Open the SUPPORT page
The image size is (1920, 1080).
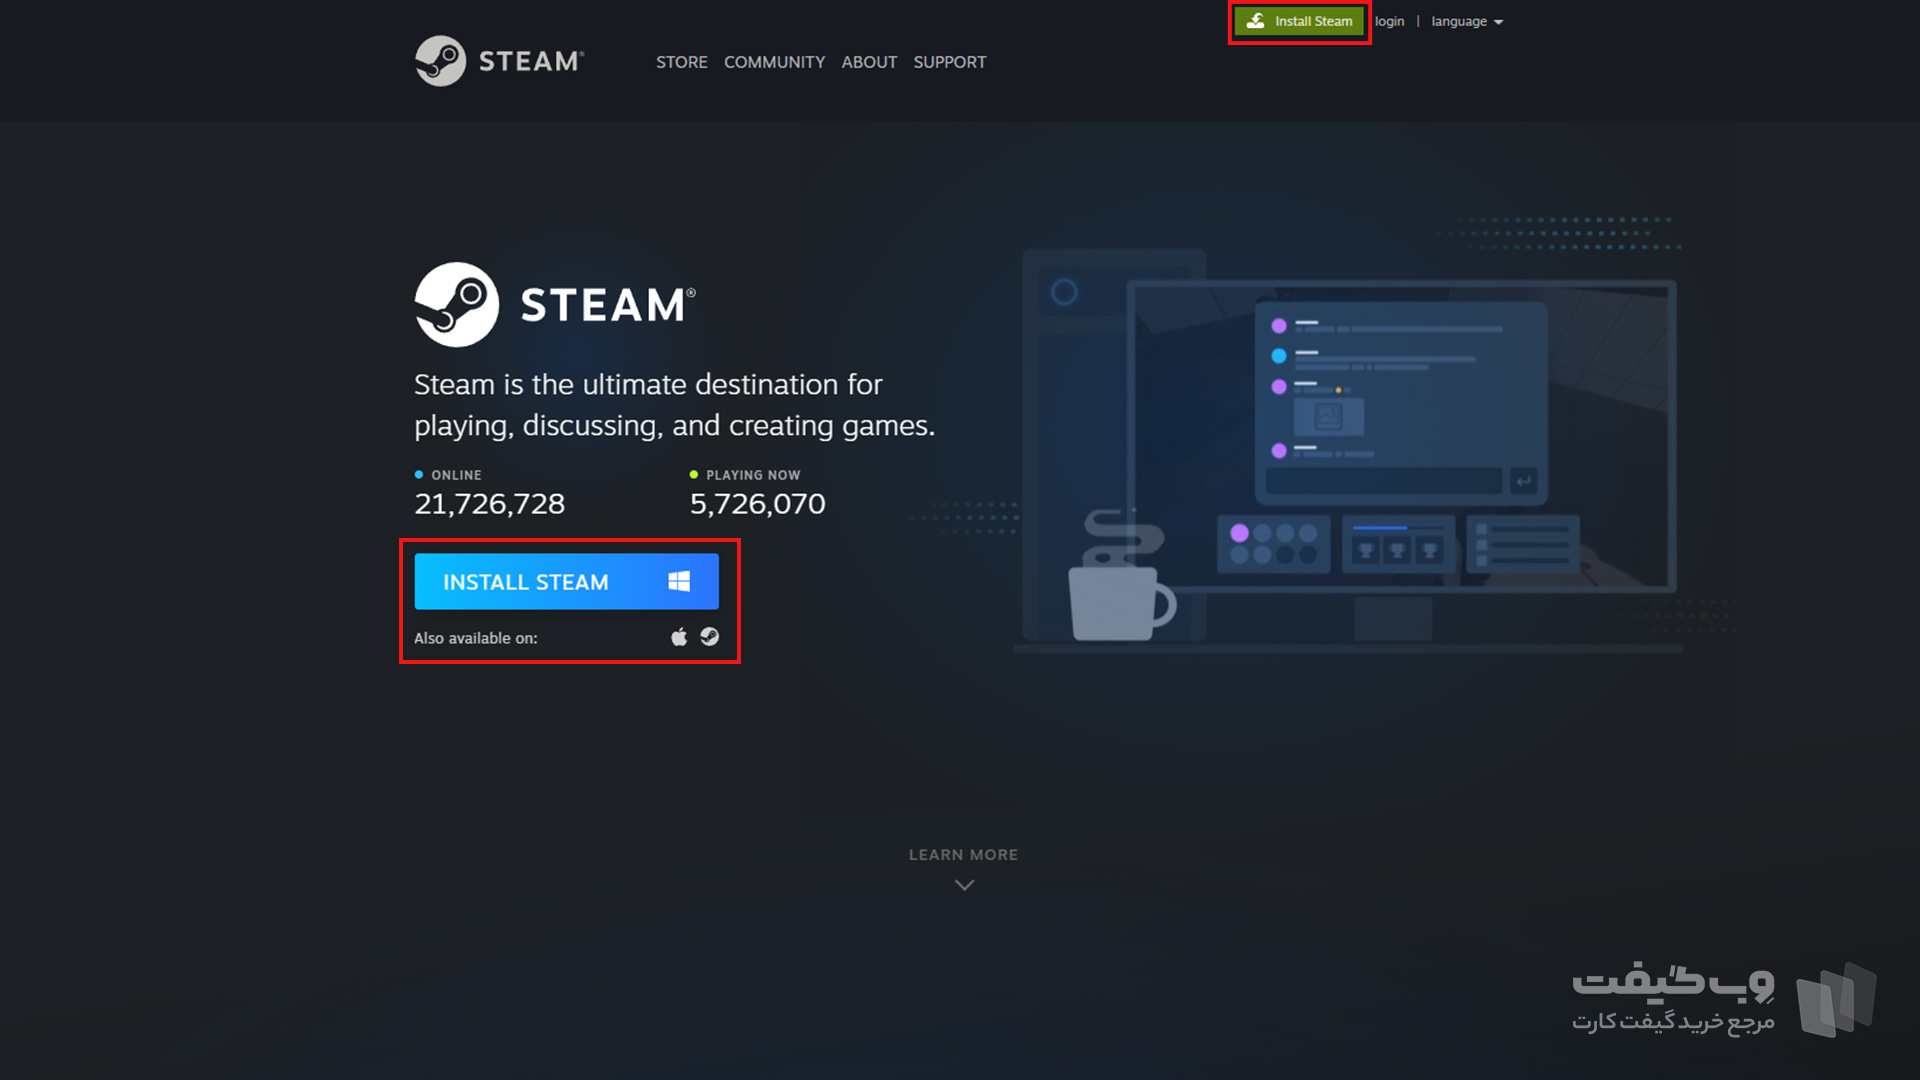coord(949,62)
